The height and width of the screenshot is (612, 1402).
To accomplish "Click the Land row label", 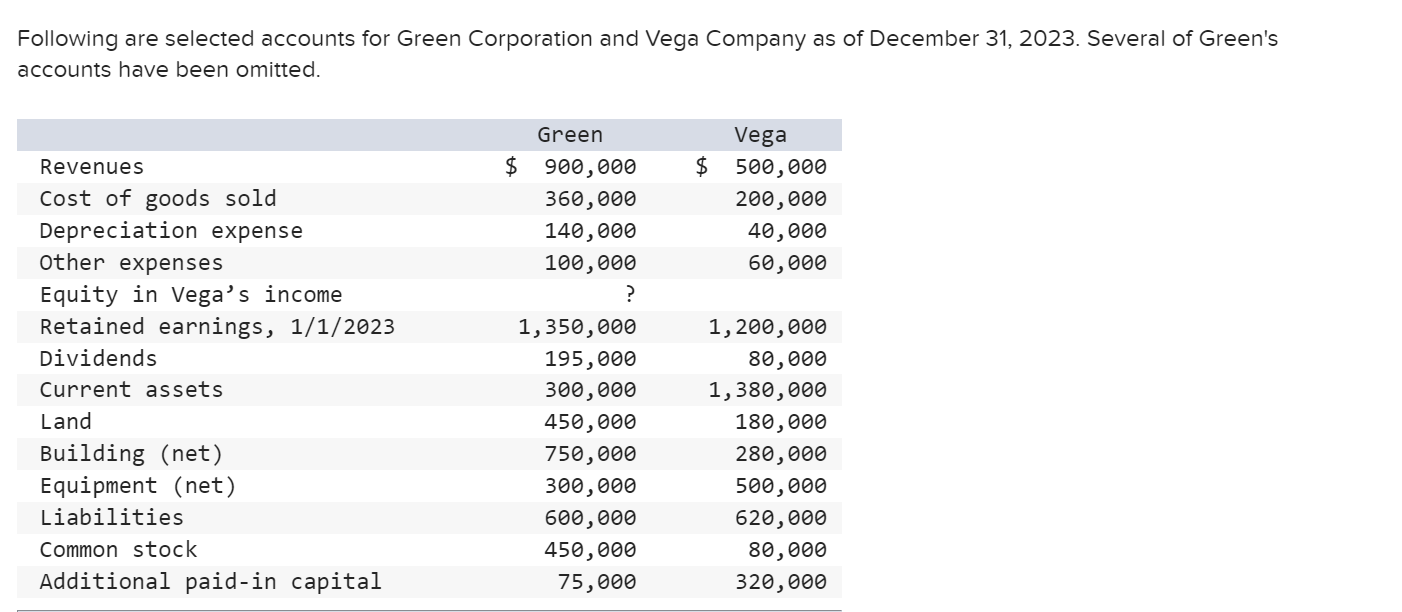I will (x=65, y=422).
